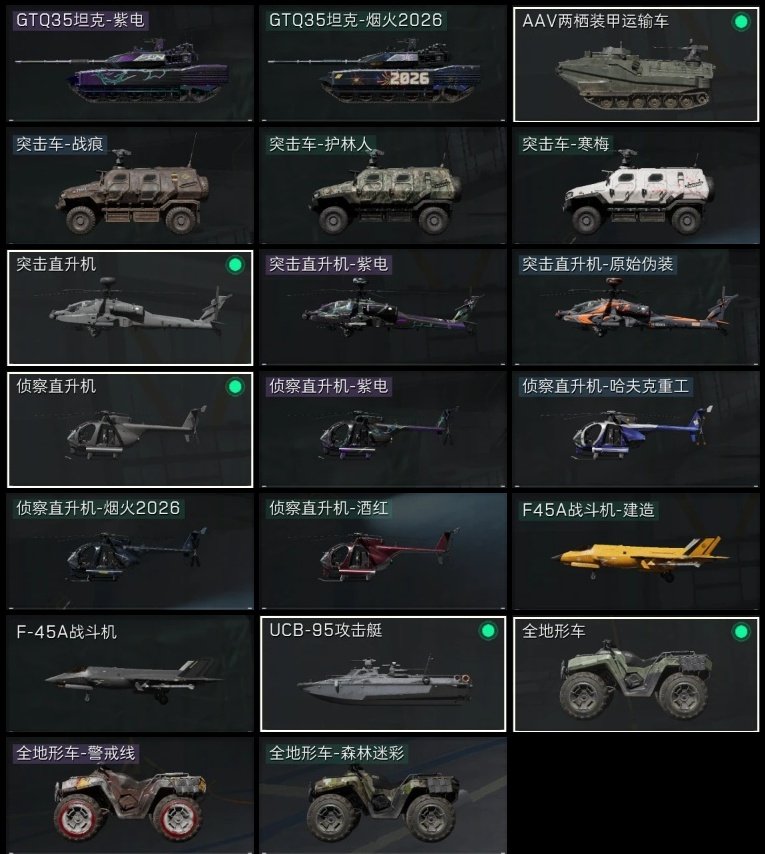The height and width of the screenshot is (854, 765).
Task: Pick the 突击车-护林人 camouflage skin
Action: click(383, 186)
